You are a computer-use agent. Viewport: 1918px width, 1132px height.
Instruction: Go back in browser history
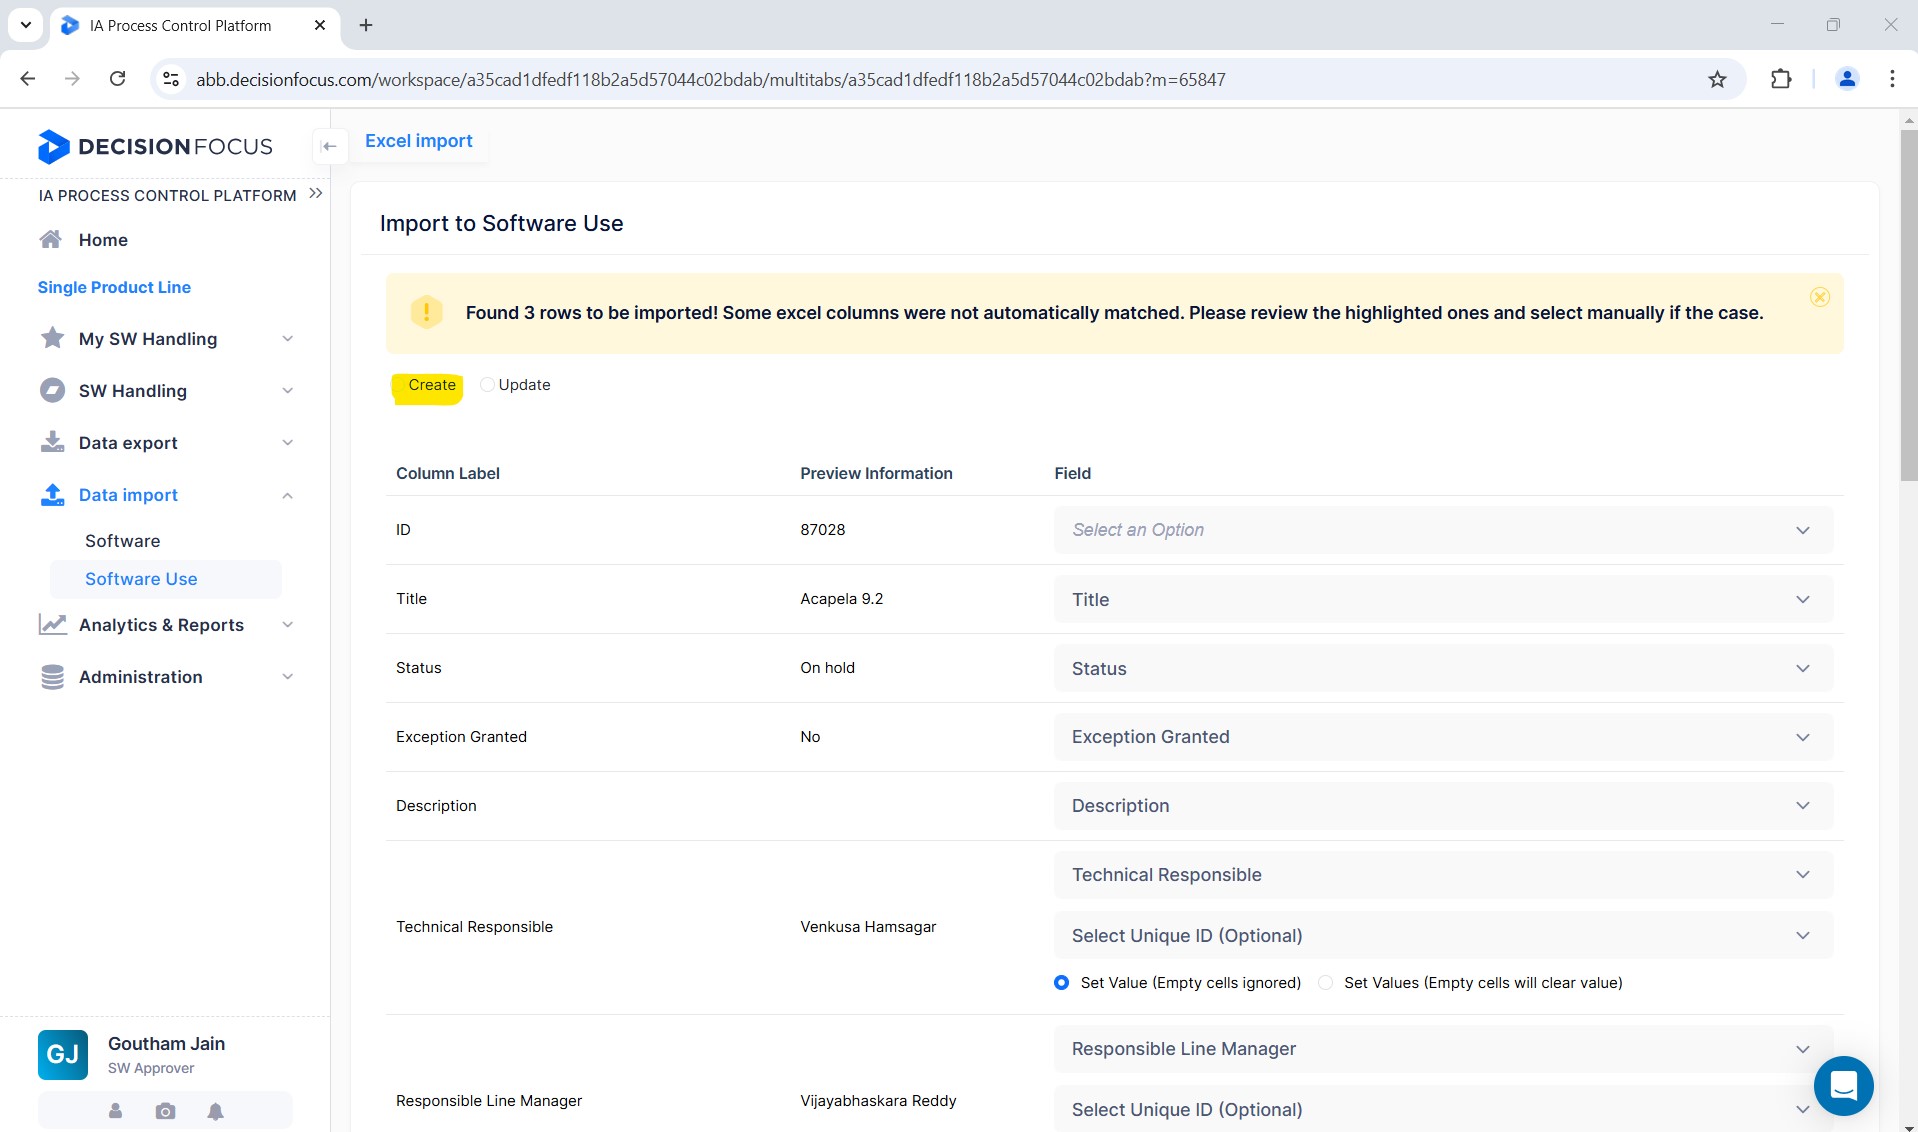tap(28, 79)
